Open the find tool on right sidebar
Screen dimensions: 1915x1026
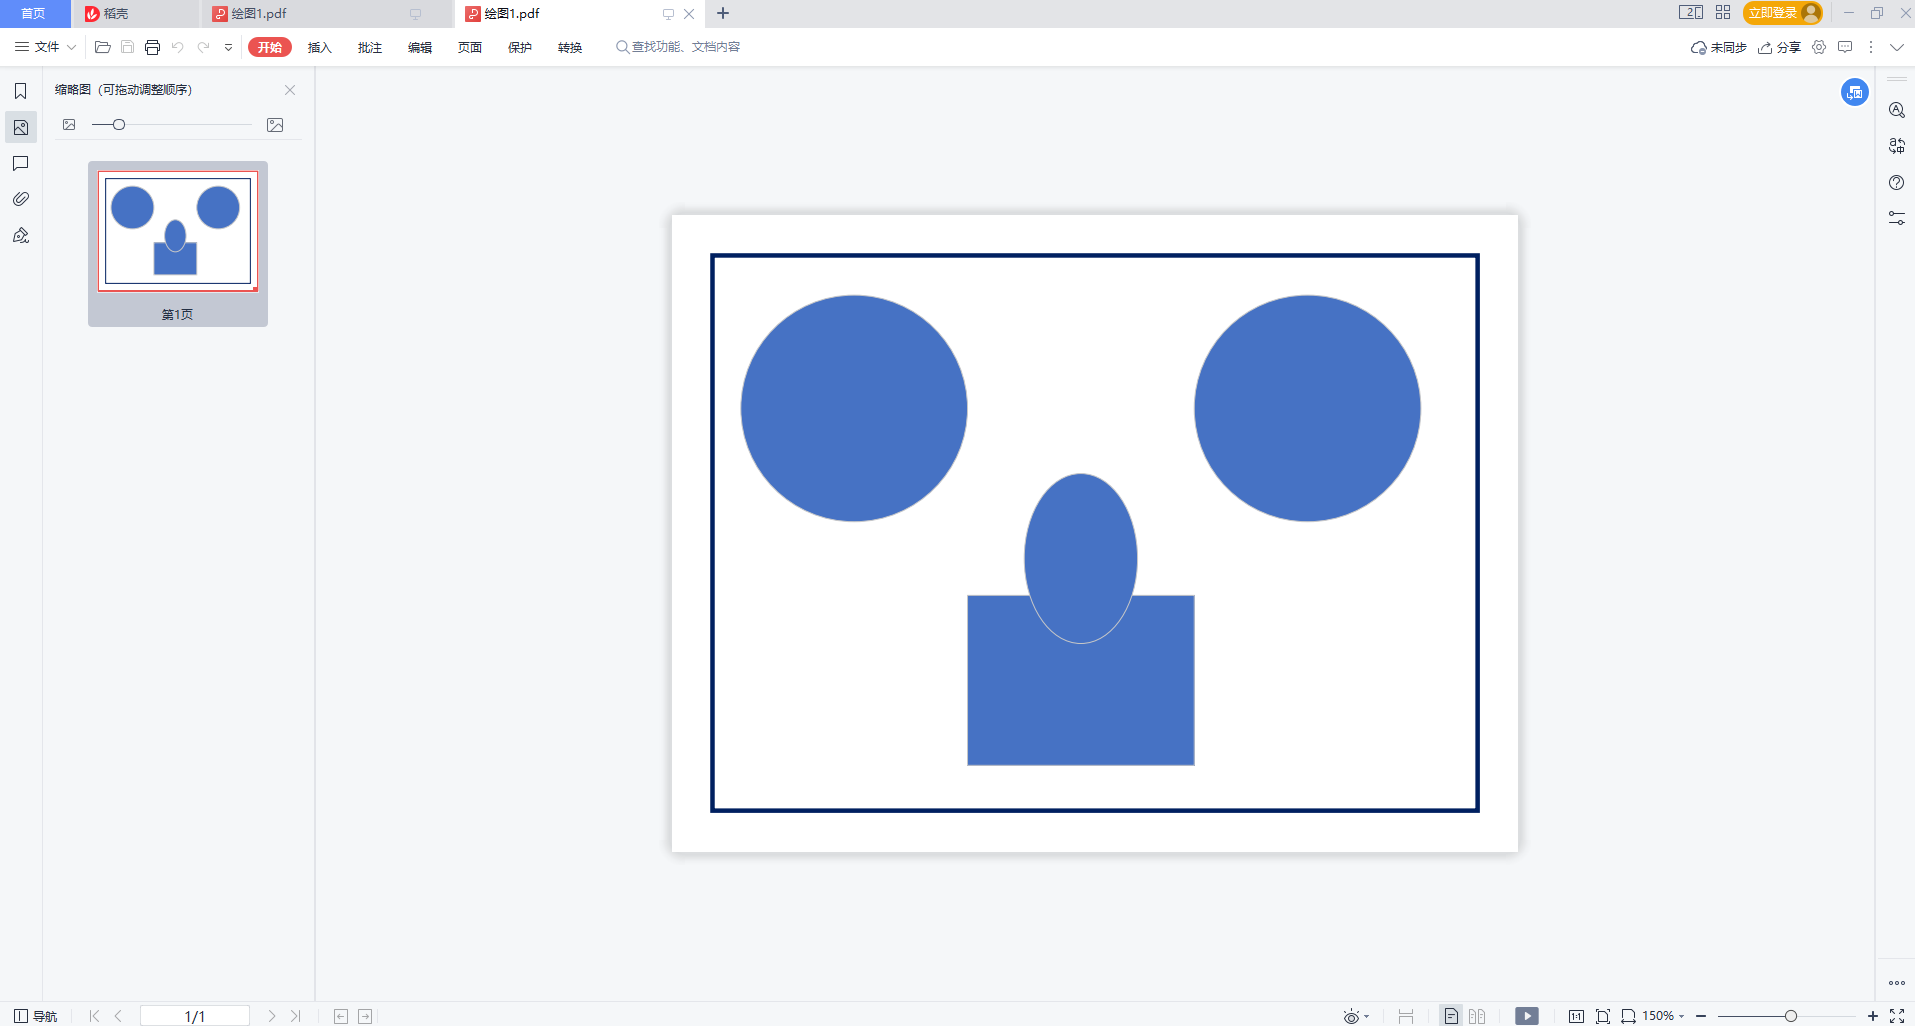pos(1896,110)
